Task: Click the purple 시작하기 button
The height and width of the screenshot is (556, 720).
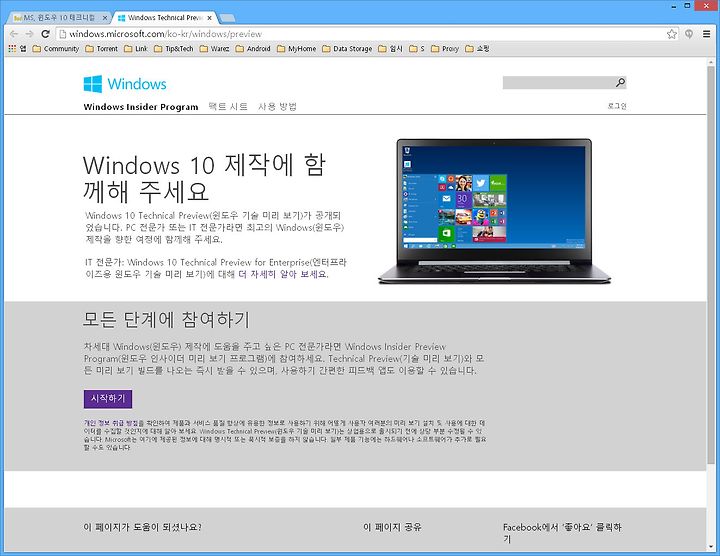Action: coord(108,399)
